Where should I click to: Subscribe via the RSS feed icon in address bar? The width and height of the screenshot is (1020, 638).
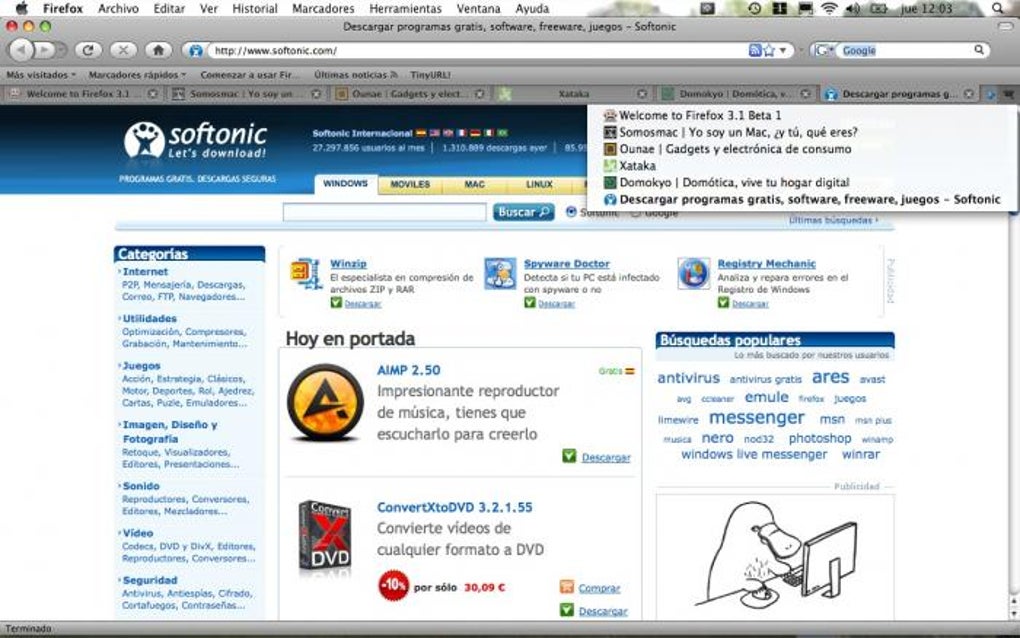pos(755,50)
